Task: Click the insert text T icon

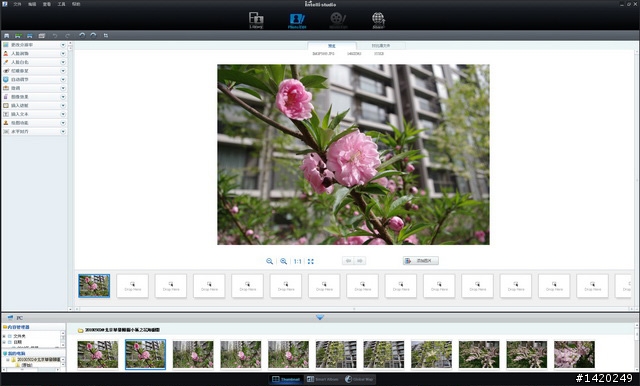Action: [x=6, y=114]
